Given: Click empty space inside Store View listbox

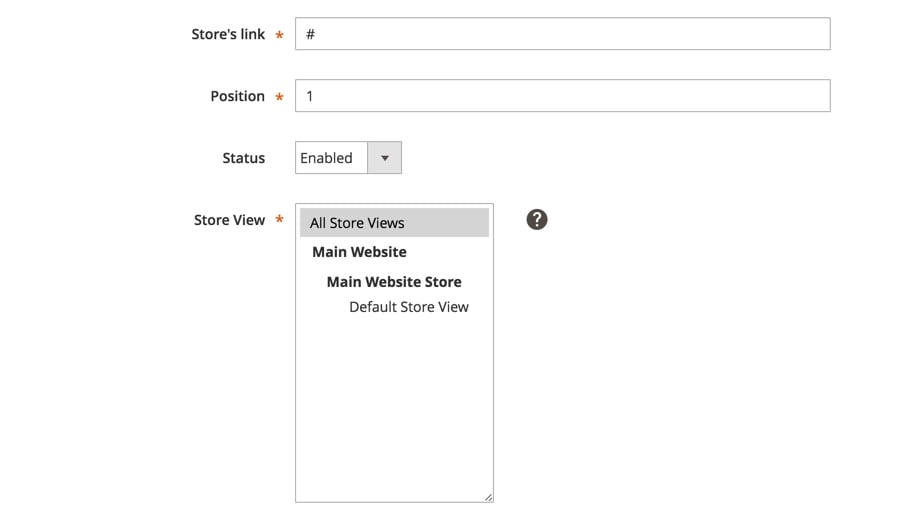Looking at the screenshot, I should pyautogui.click(x=394, y=407).
